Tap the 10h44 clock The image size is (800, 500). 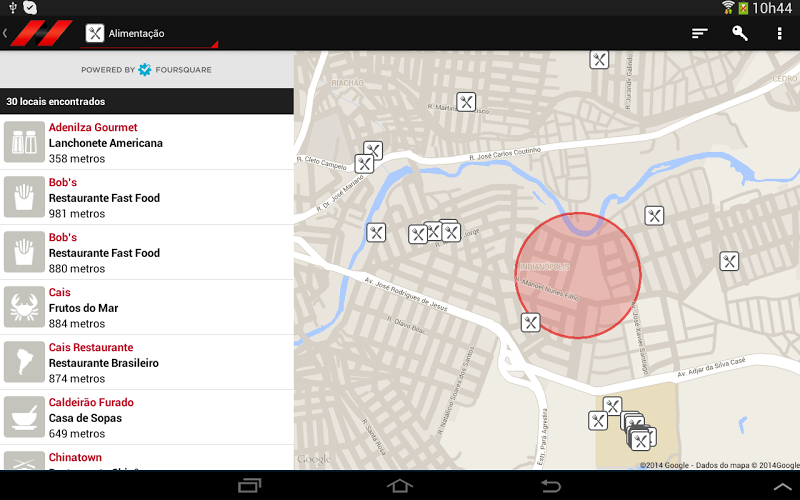tap(772, 8)
